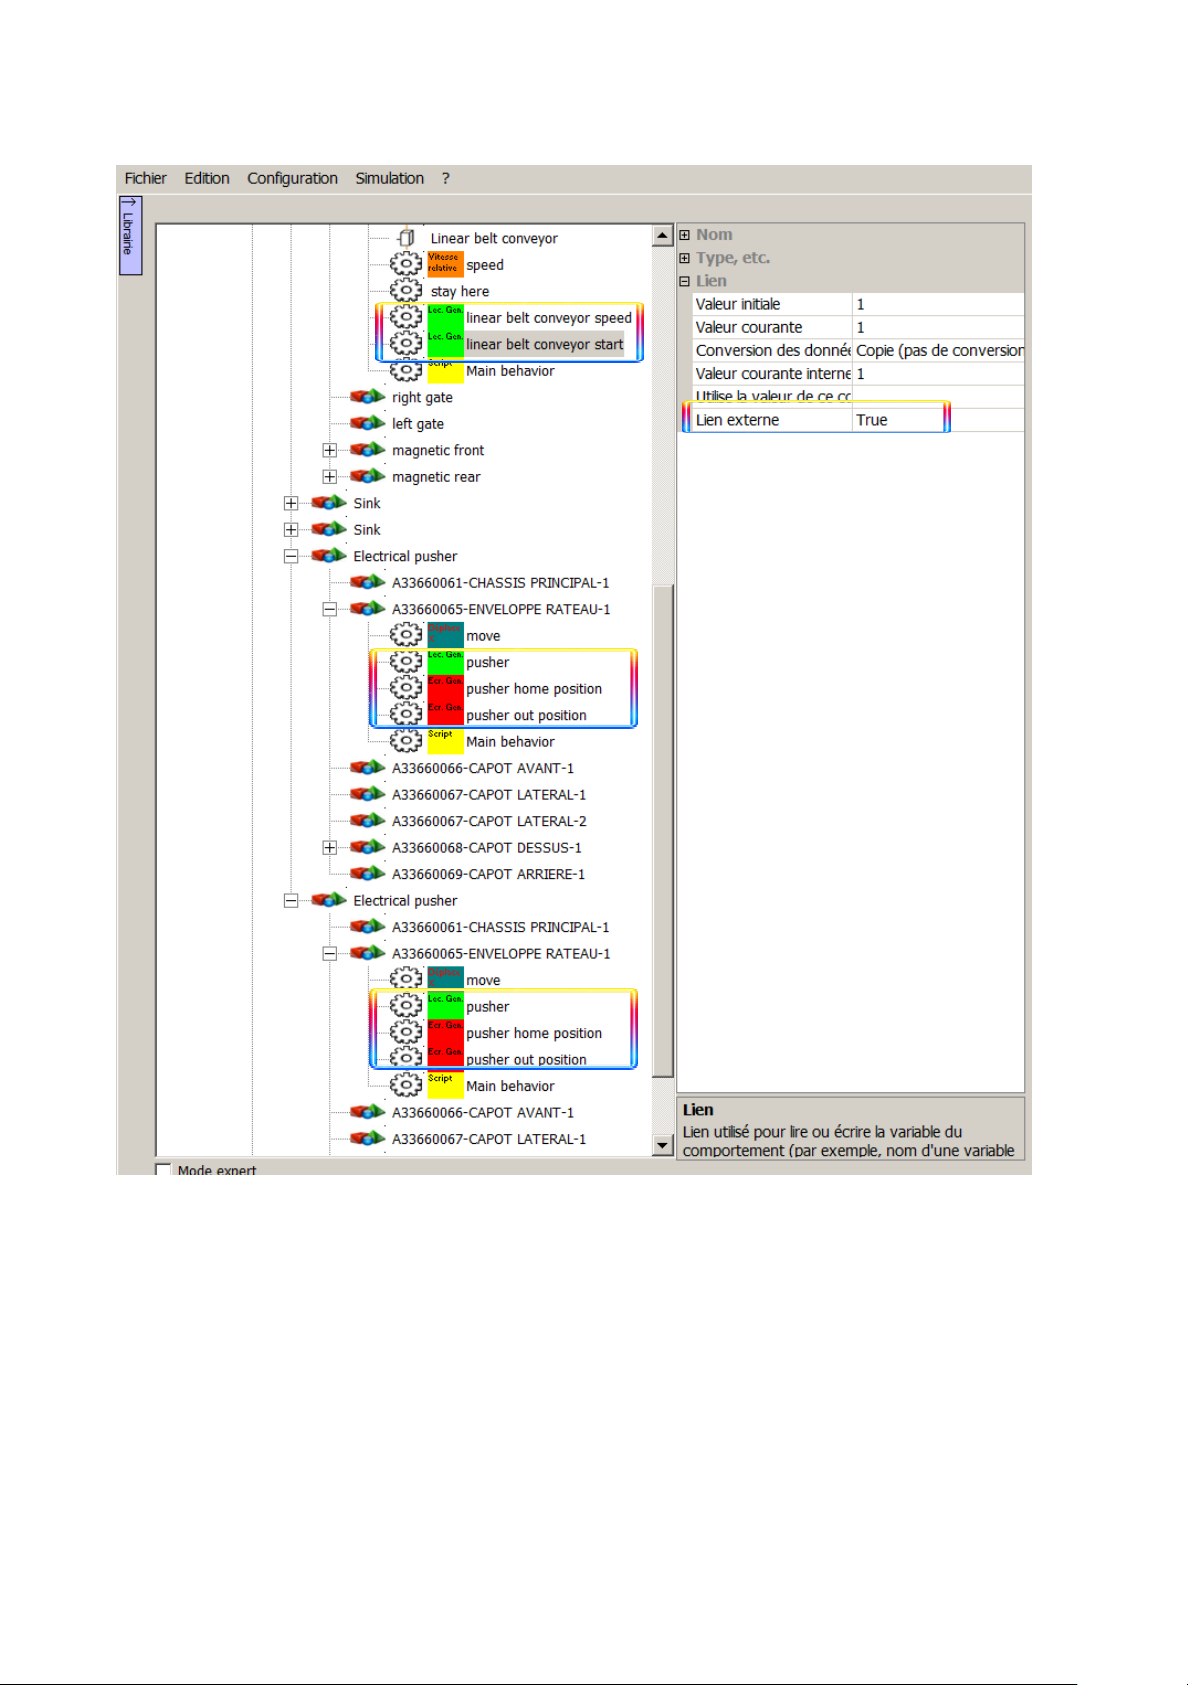Open the ? help menu
Viewport: 1192px width, 1685px height.
tap(446, 178)
